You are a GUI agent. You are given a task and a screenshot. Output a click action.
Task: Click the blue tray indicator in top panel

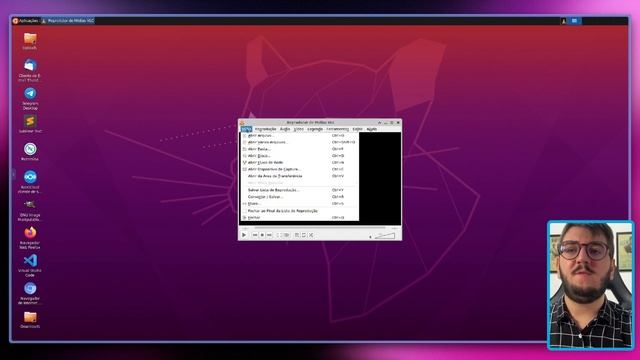pyautogui.click(x=575, y=21)
